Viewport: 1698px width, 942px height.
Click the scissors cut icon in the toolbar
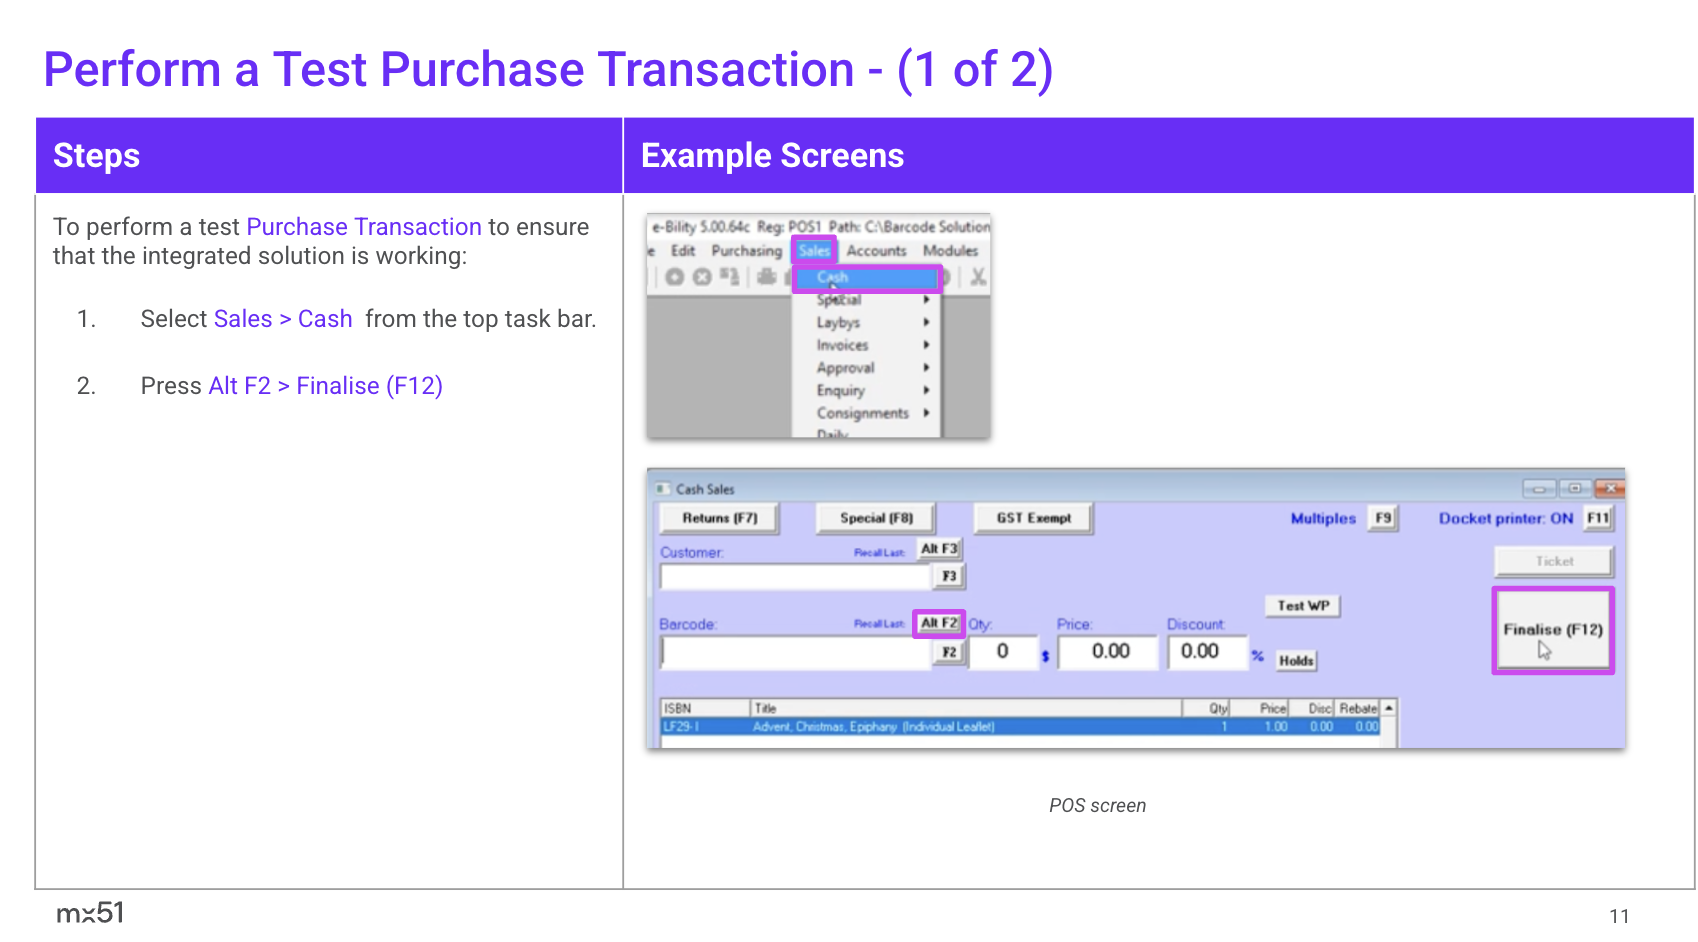(977, 277)
